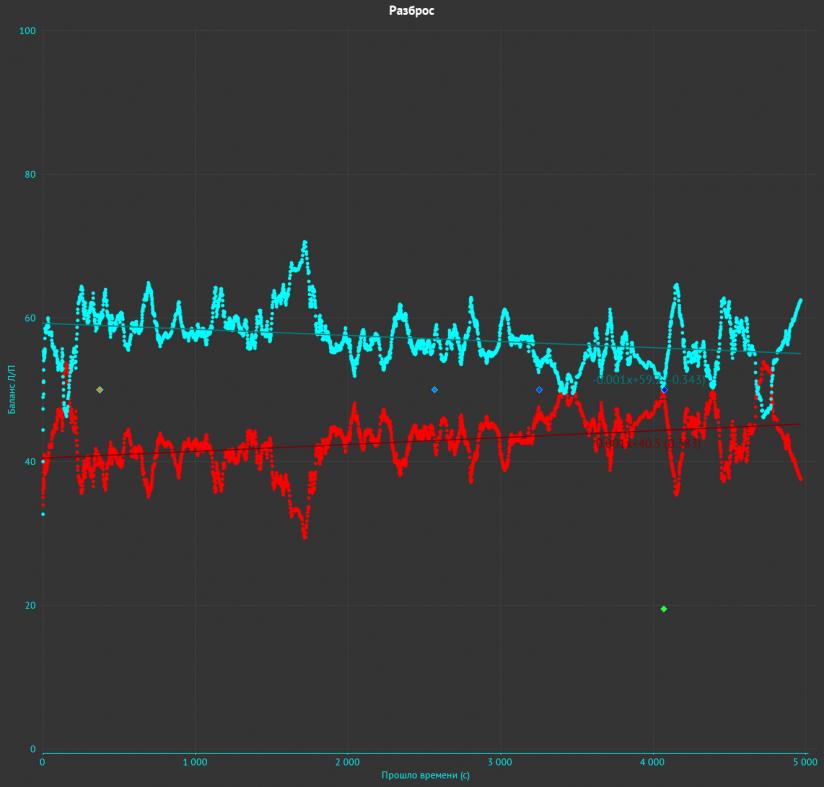Click the lowest dip of the red series
This screenshot has width=824, height=787.
305,536
